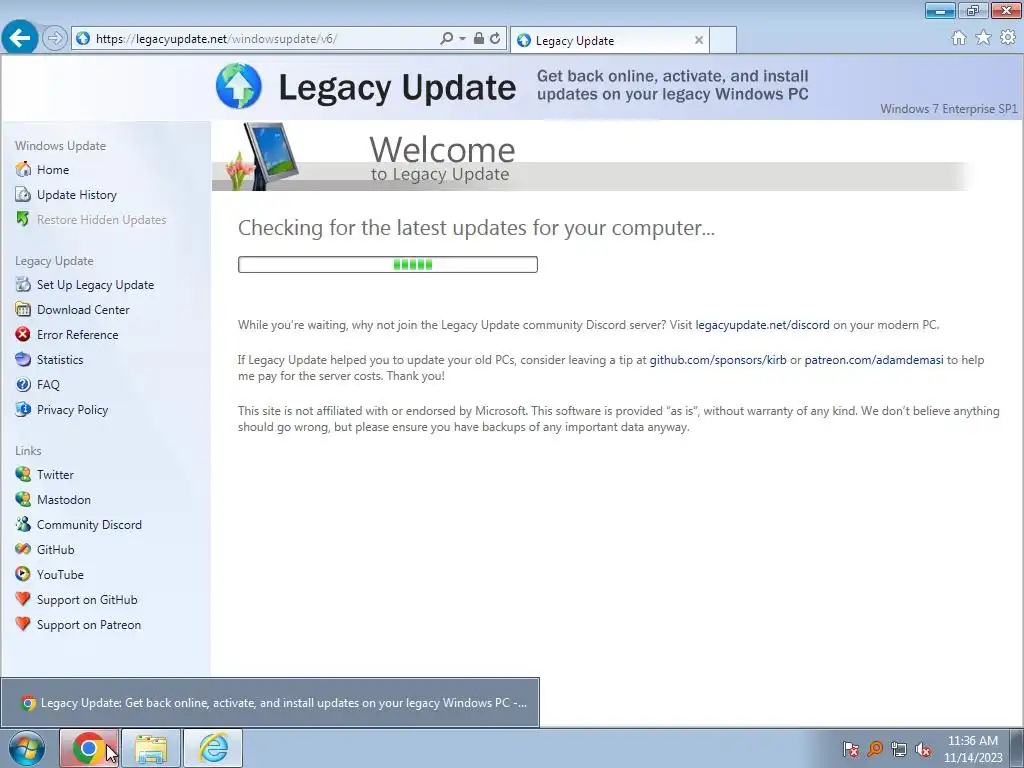Visit the legacyupdate.net/discord link
1024x768 pixels.
[762, 325]
